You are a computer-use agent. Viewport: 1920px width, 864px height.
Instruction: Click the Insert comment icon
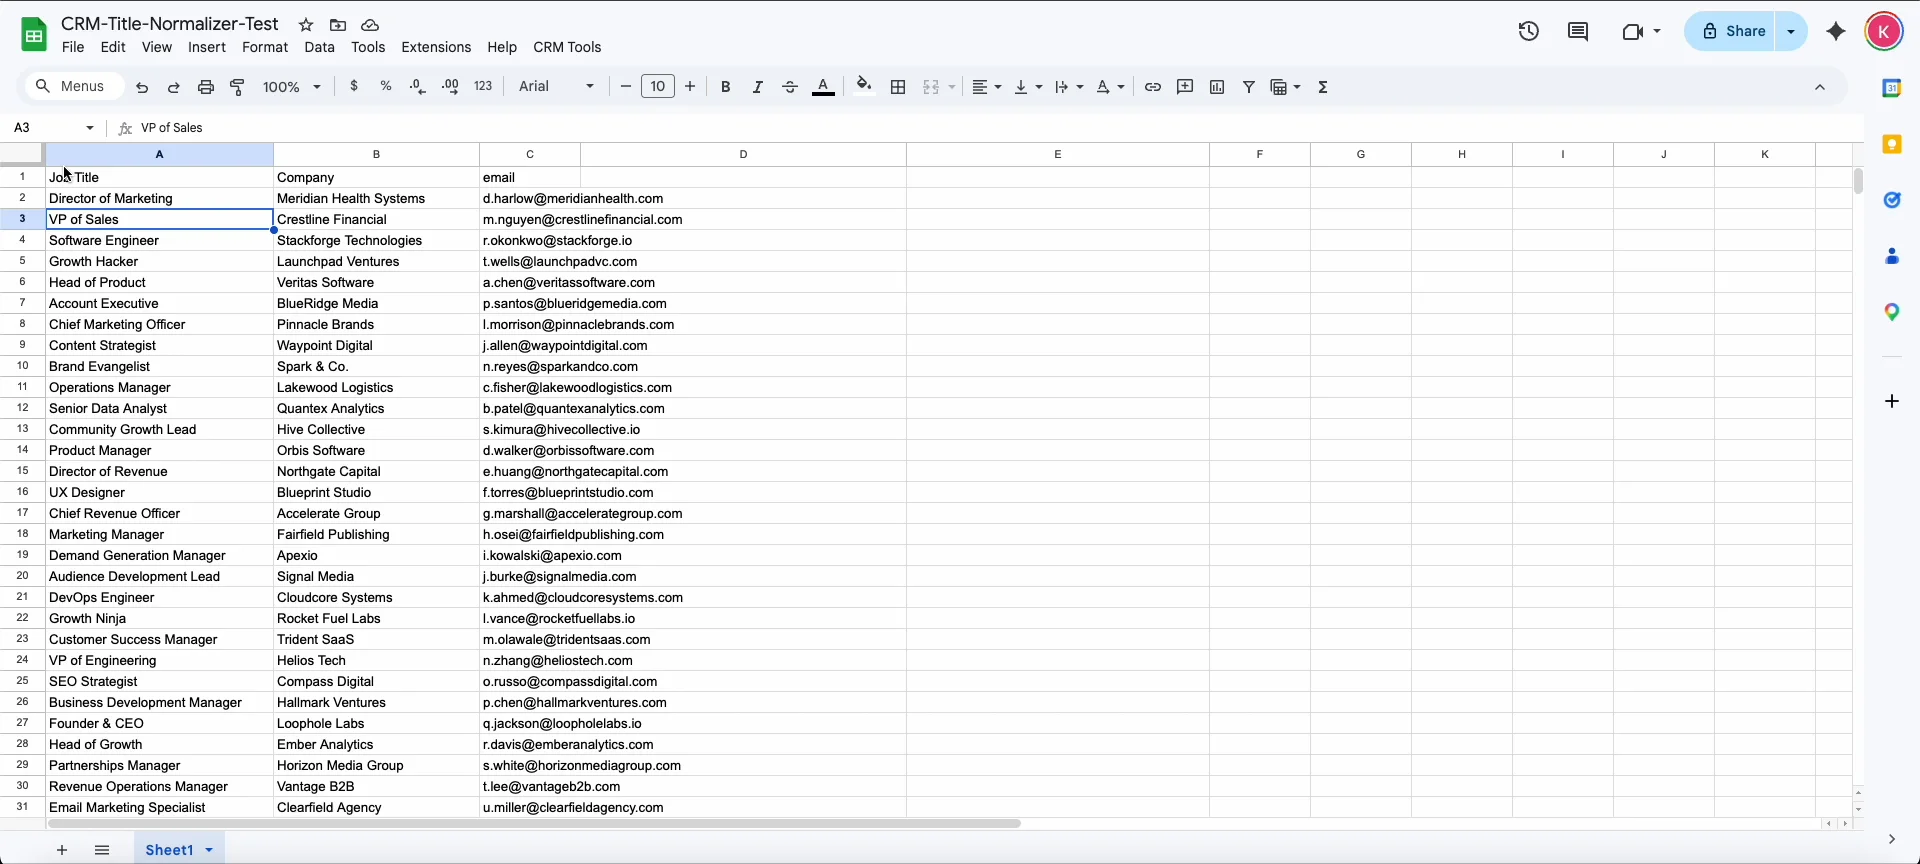1185,87
